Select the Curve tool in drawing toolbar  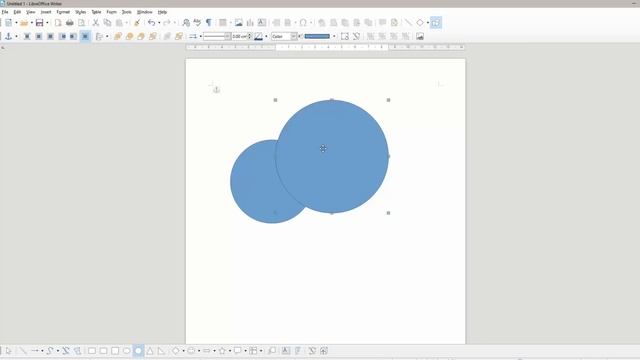pos(50,351)
